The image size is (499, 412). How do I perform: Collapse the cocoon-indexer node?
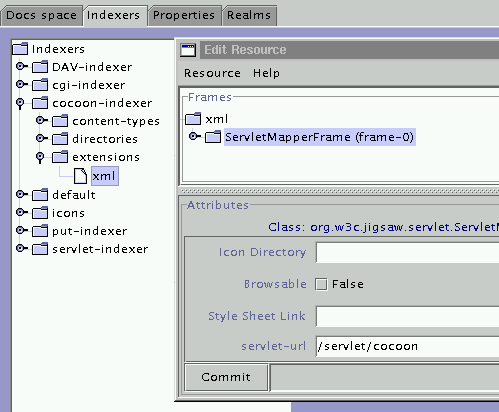20,103
